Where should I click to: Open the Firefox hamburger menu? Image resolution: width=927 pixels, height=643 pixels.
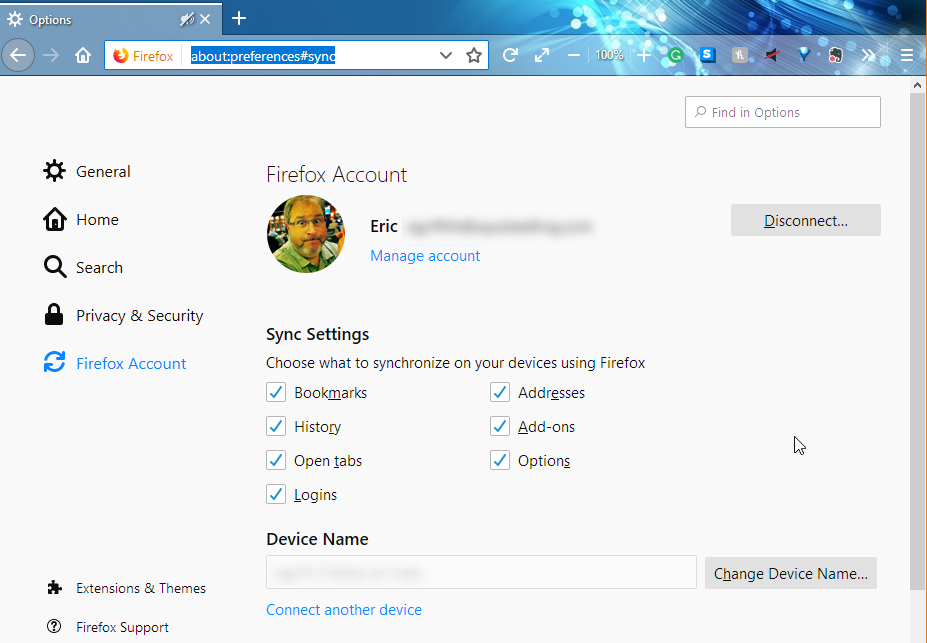tap(907, 56)
